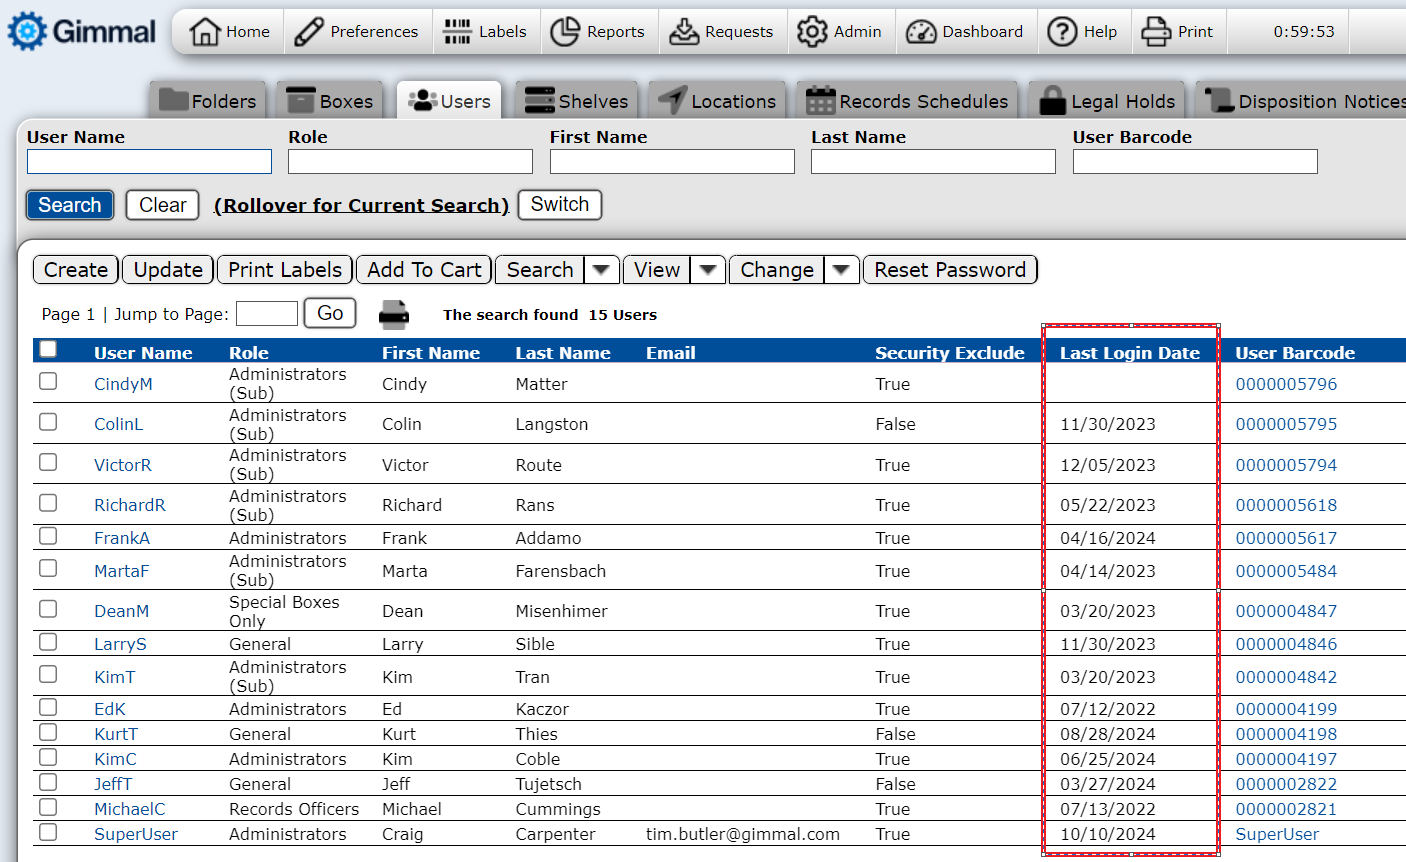The image size is (1406, 862).
Task: Expand the Change dropdown arrow
Action: (841, 270)
